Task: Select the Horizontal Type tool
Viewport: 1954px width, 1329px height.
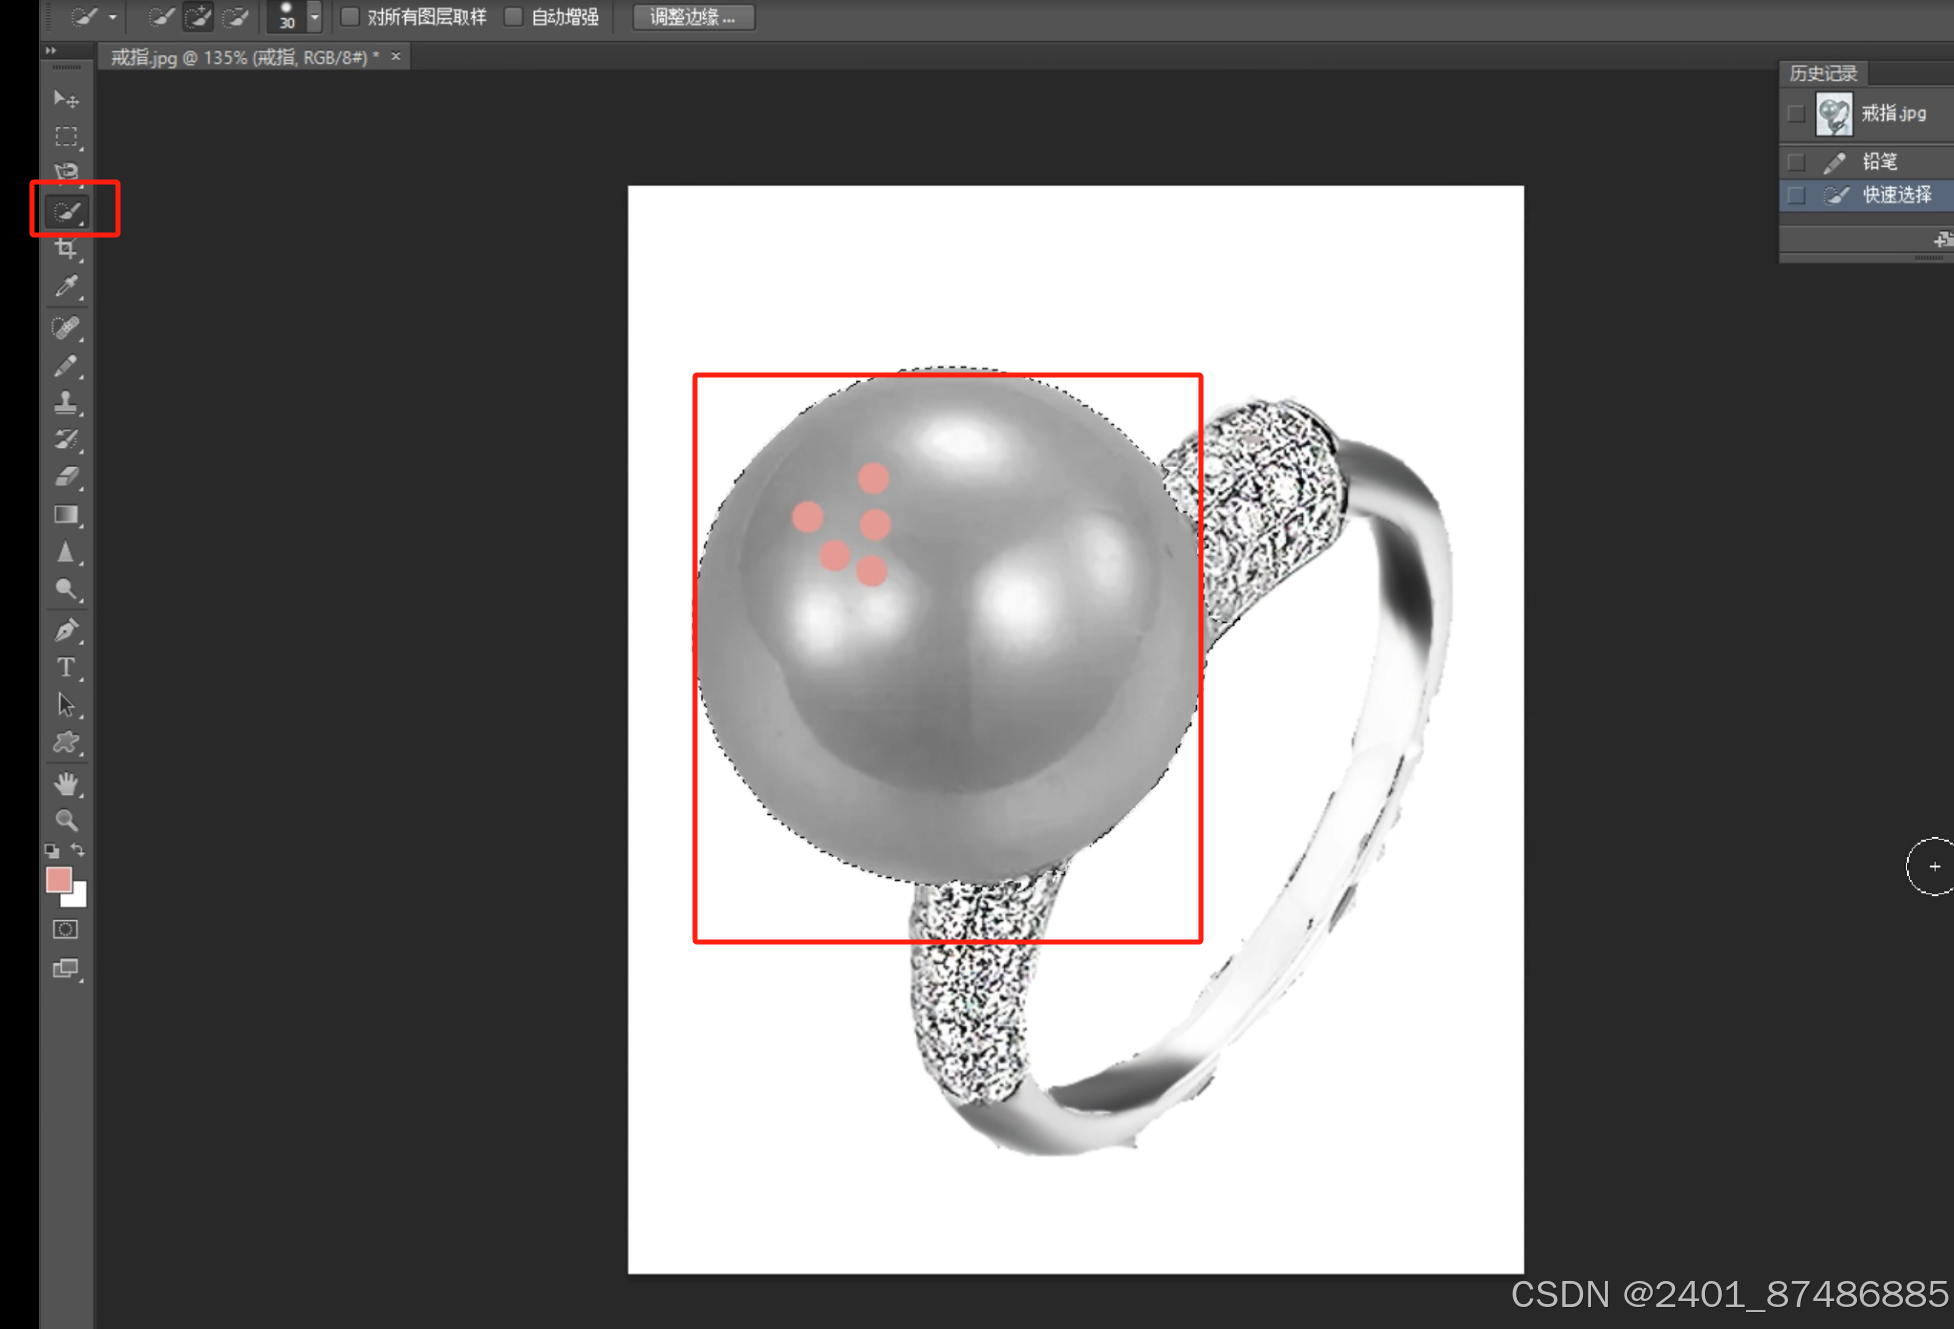Action: [x=66, y=667]
